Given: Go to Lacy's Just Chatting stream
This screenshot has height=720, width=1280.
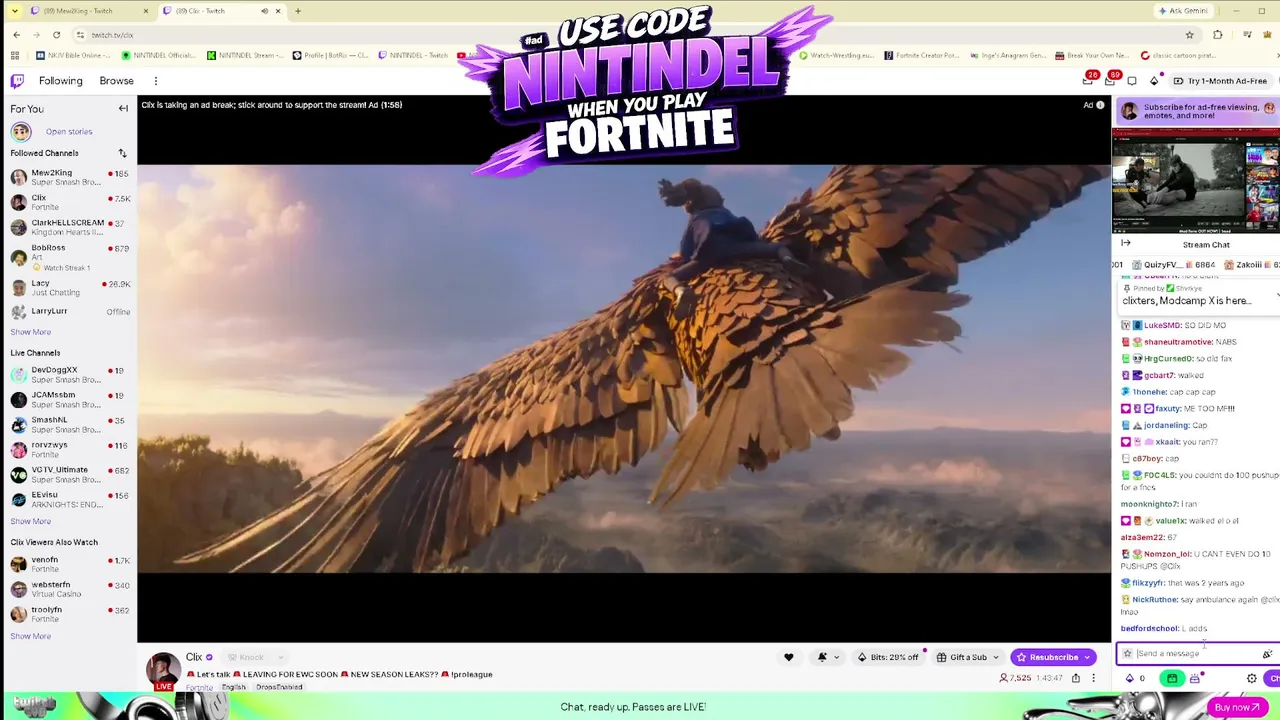Looking at the screenshot, I should tap(69, 288).
